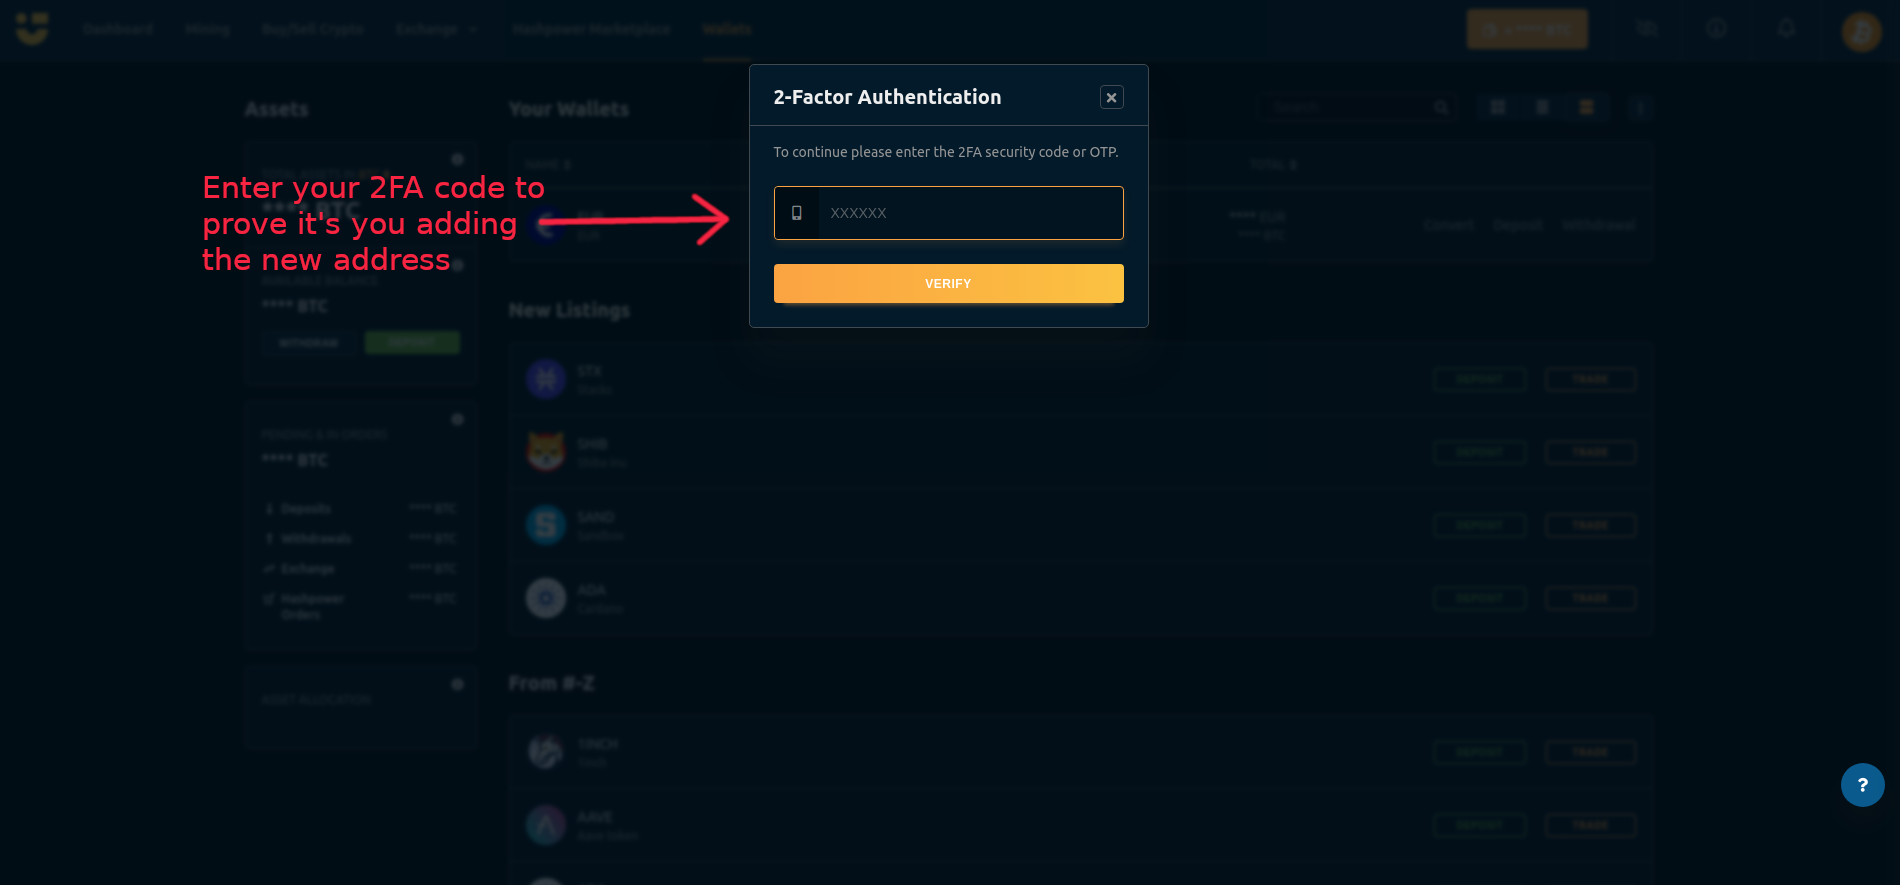Open the Bitcoin profile avatar menu
The height and width of the screenshot is (885, 1900).
click(x=1861, y=31)
